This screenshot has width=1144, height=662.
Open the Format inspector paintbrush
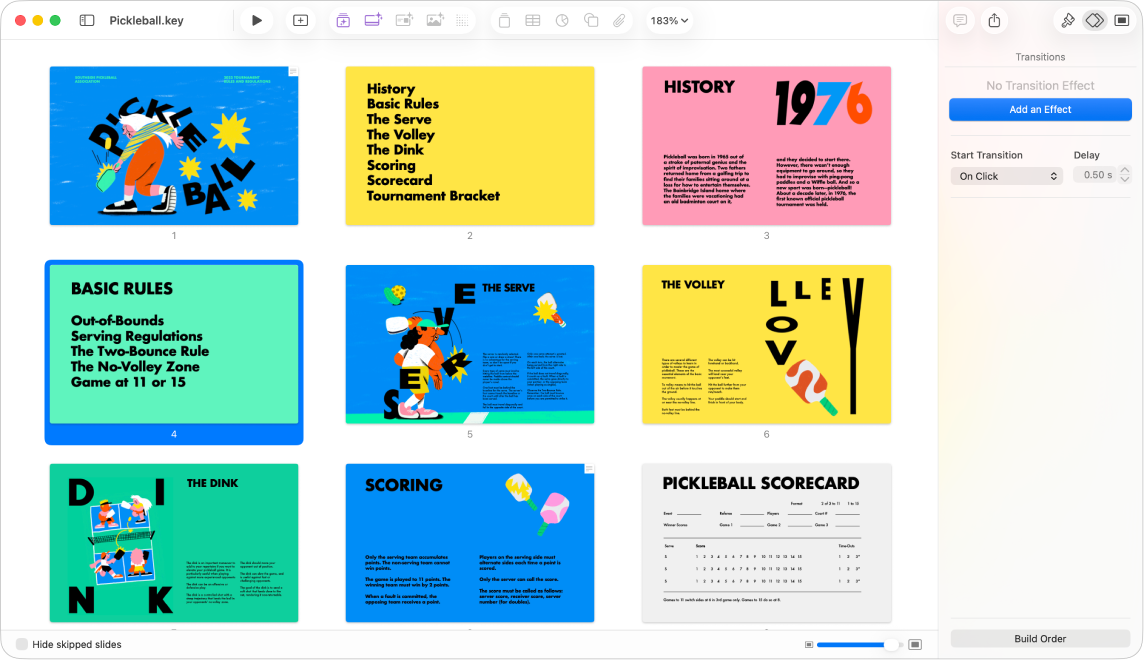[1068, 20]
